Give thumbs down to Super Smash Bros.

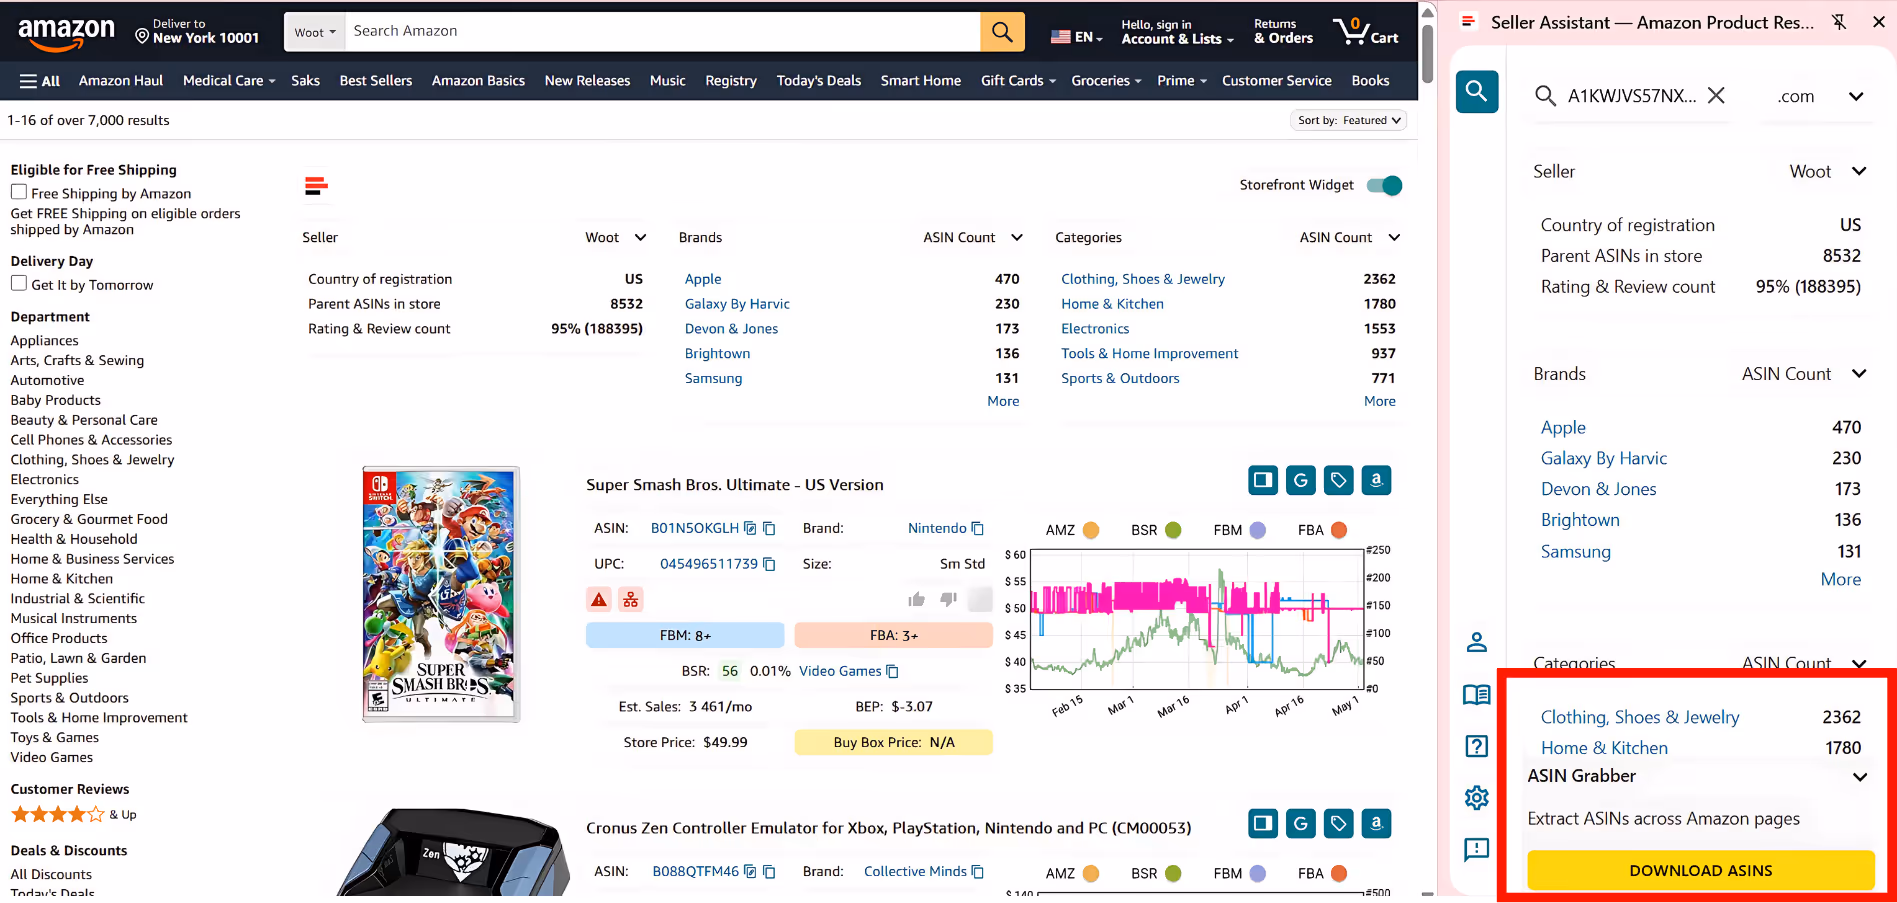[948, 599]
